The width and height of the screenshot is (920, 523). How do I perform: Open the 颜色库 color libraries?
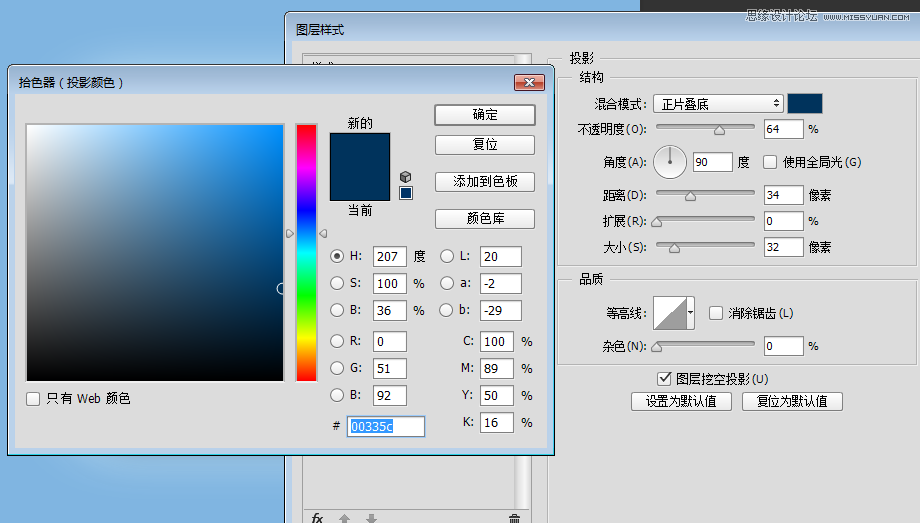click(485, 219)
